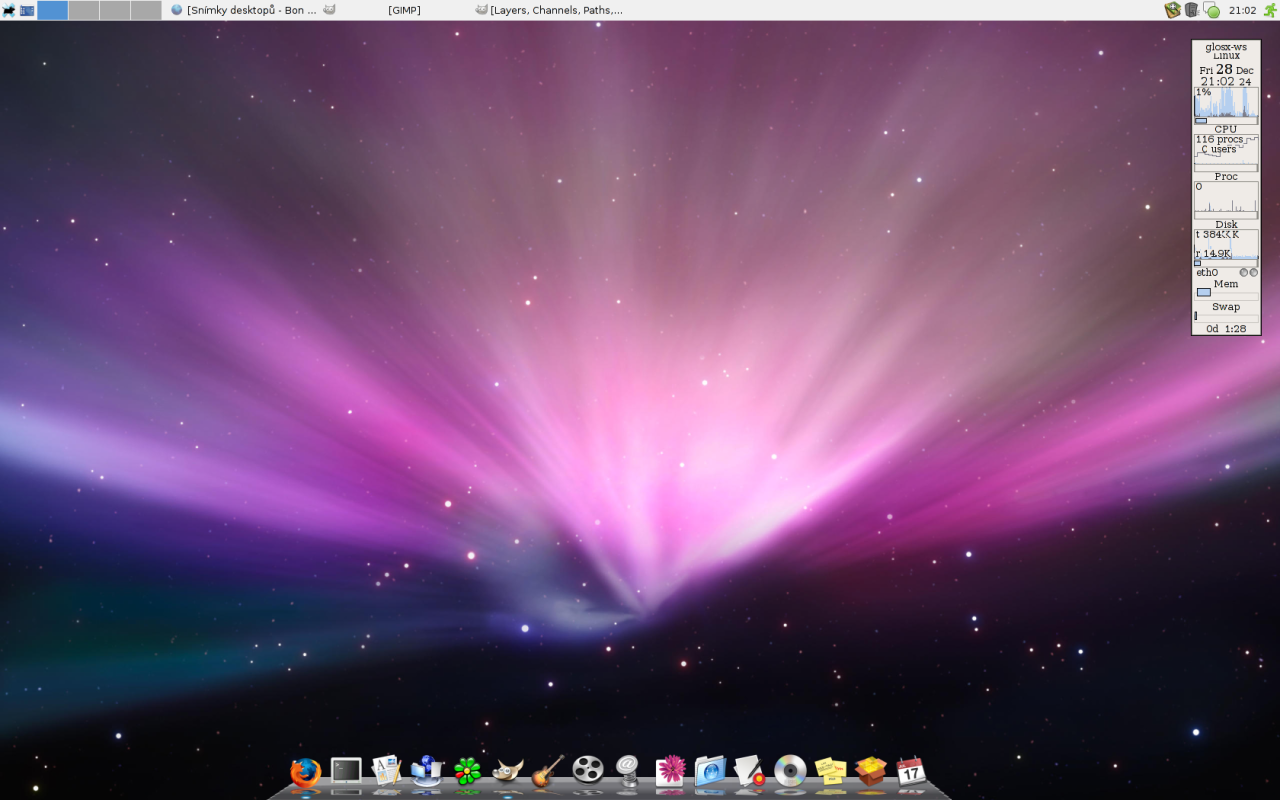Screen dimensions: 1280x800
Task: Open the calendar icon showing 17 in dock
Action: (910, 771)
